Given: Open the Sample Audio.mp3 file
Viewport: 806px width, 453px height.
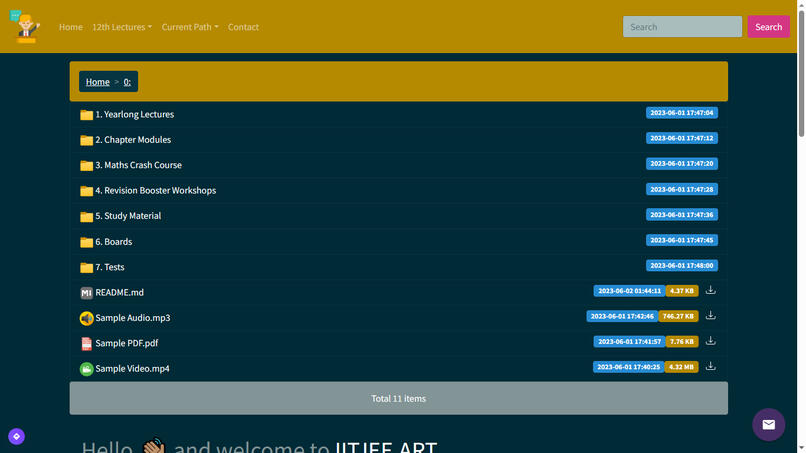Looking at the screenshot, I should pyautogui.click(x=133, y=318).
